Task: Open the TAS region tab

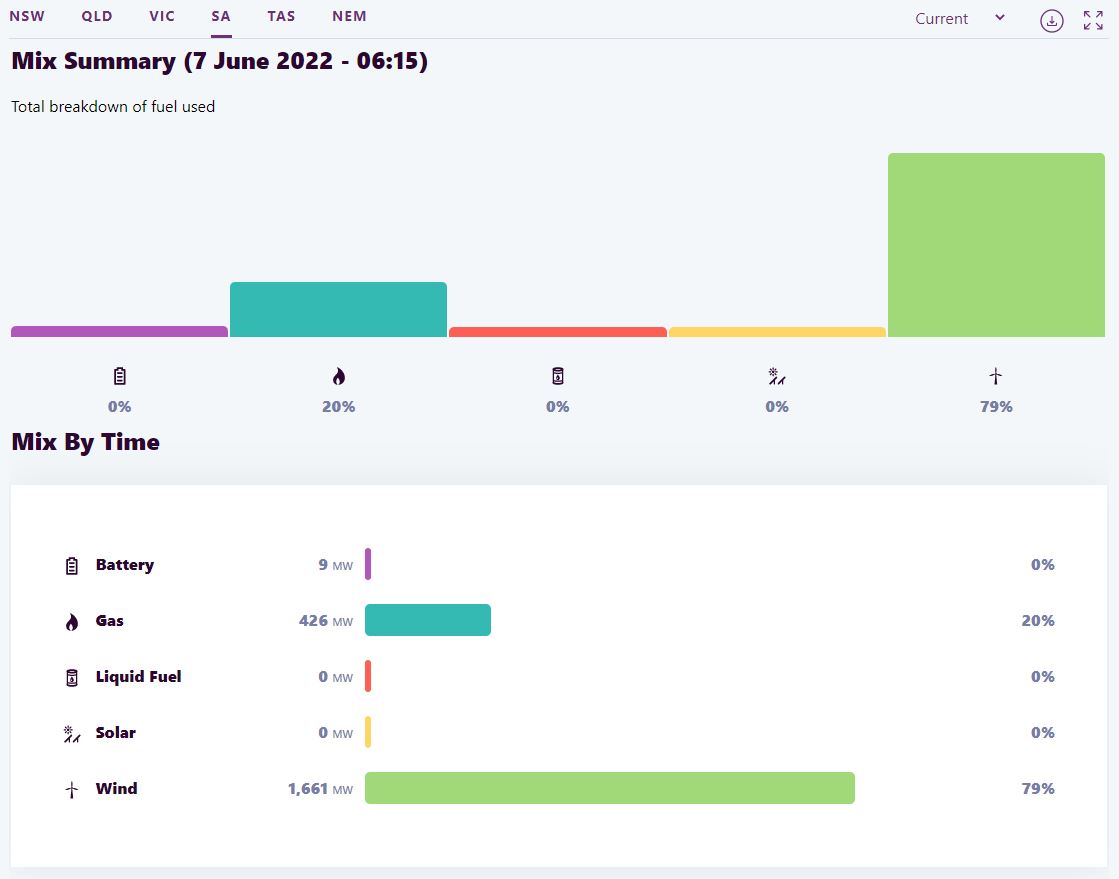Action: [281, 16]
